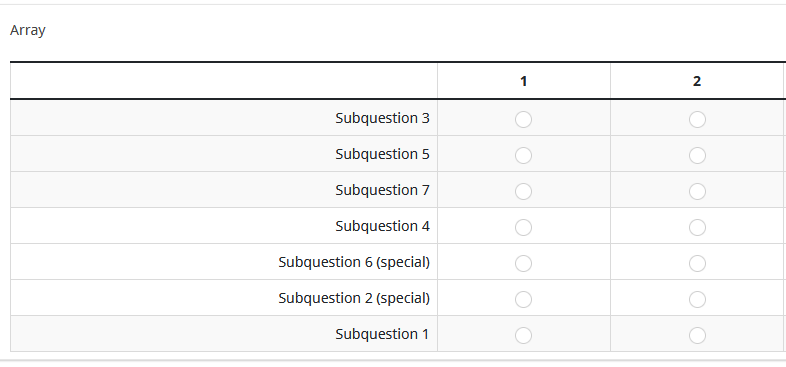Viewport: 786px width, 367px height.
Task: Choose option 1 for Subquestion 2 (special)
Action: [523, 299]
